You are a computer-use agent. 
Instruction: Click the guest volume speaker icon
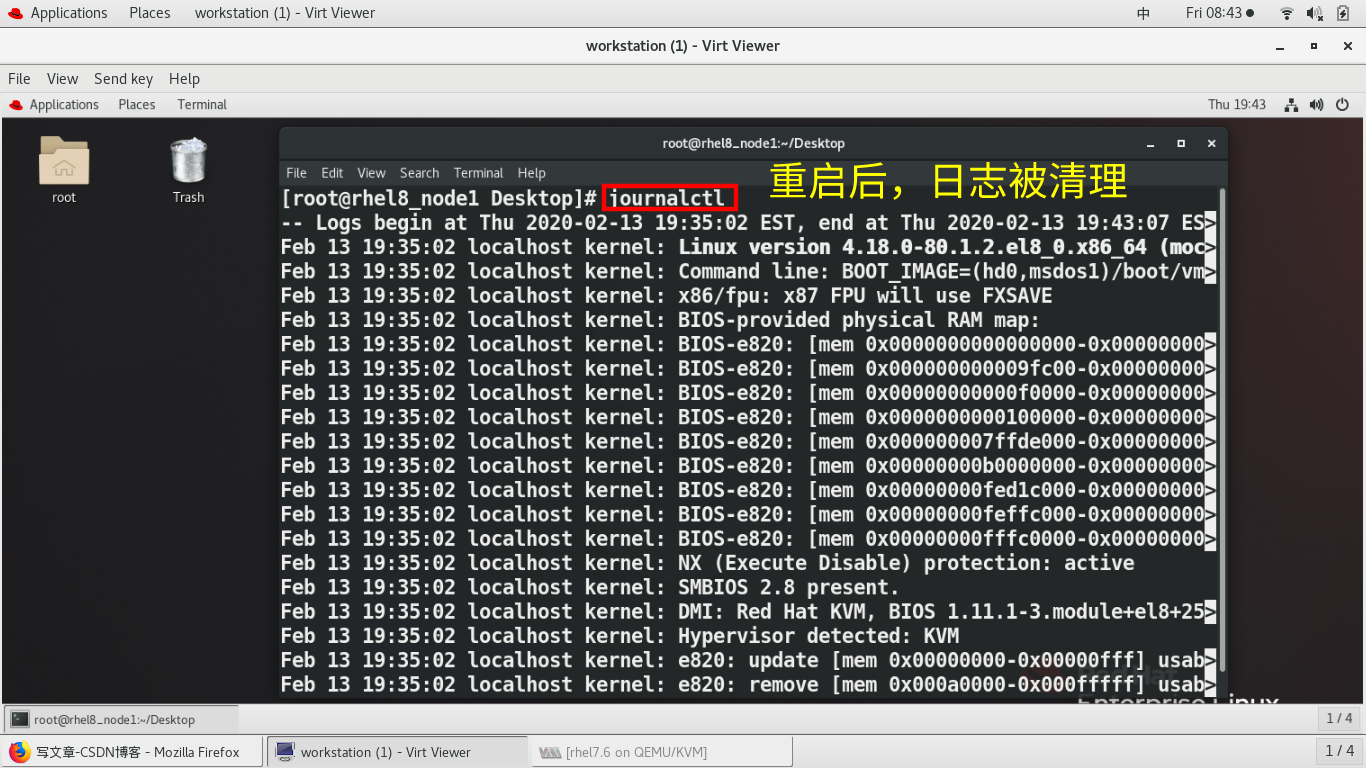[x=1316, y=105]
